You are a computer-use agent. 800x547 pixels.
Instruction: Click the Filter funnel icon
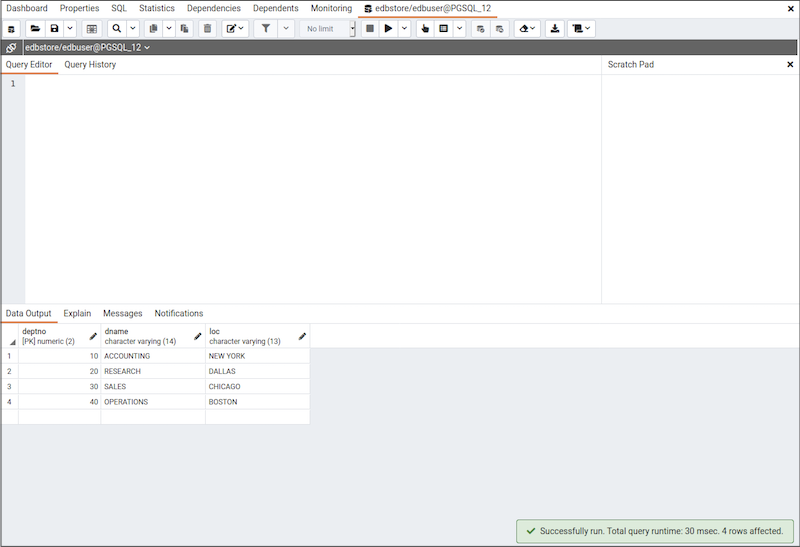(x=266, y=29)
